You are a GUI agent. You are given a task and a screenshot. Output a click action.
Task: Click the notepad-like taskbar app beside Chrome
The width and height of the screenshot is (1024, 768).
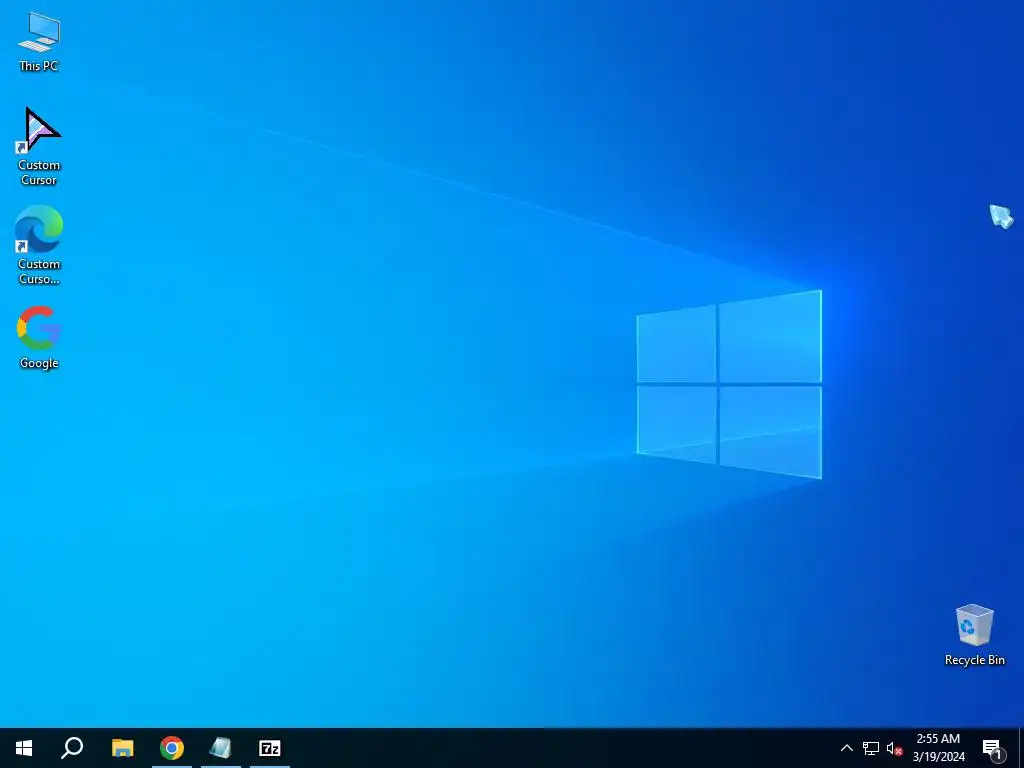pyautogui.click(x=221, y=748)
